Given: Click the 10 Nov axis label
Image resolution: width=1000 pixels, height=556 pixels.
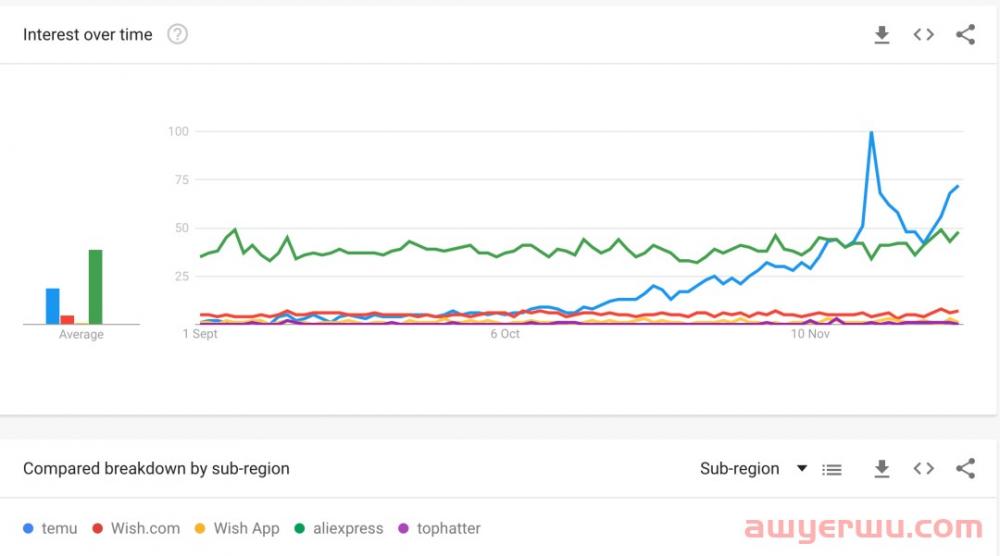Looking at the screenshot, I should [x=810, y=334].
